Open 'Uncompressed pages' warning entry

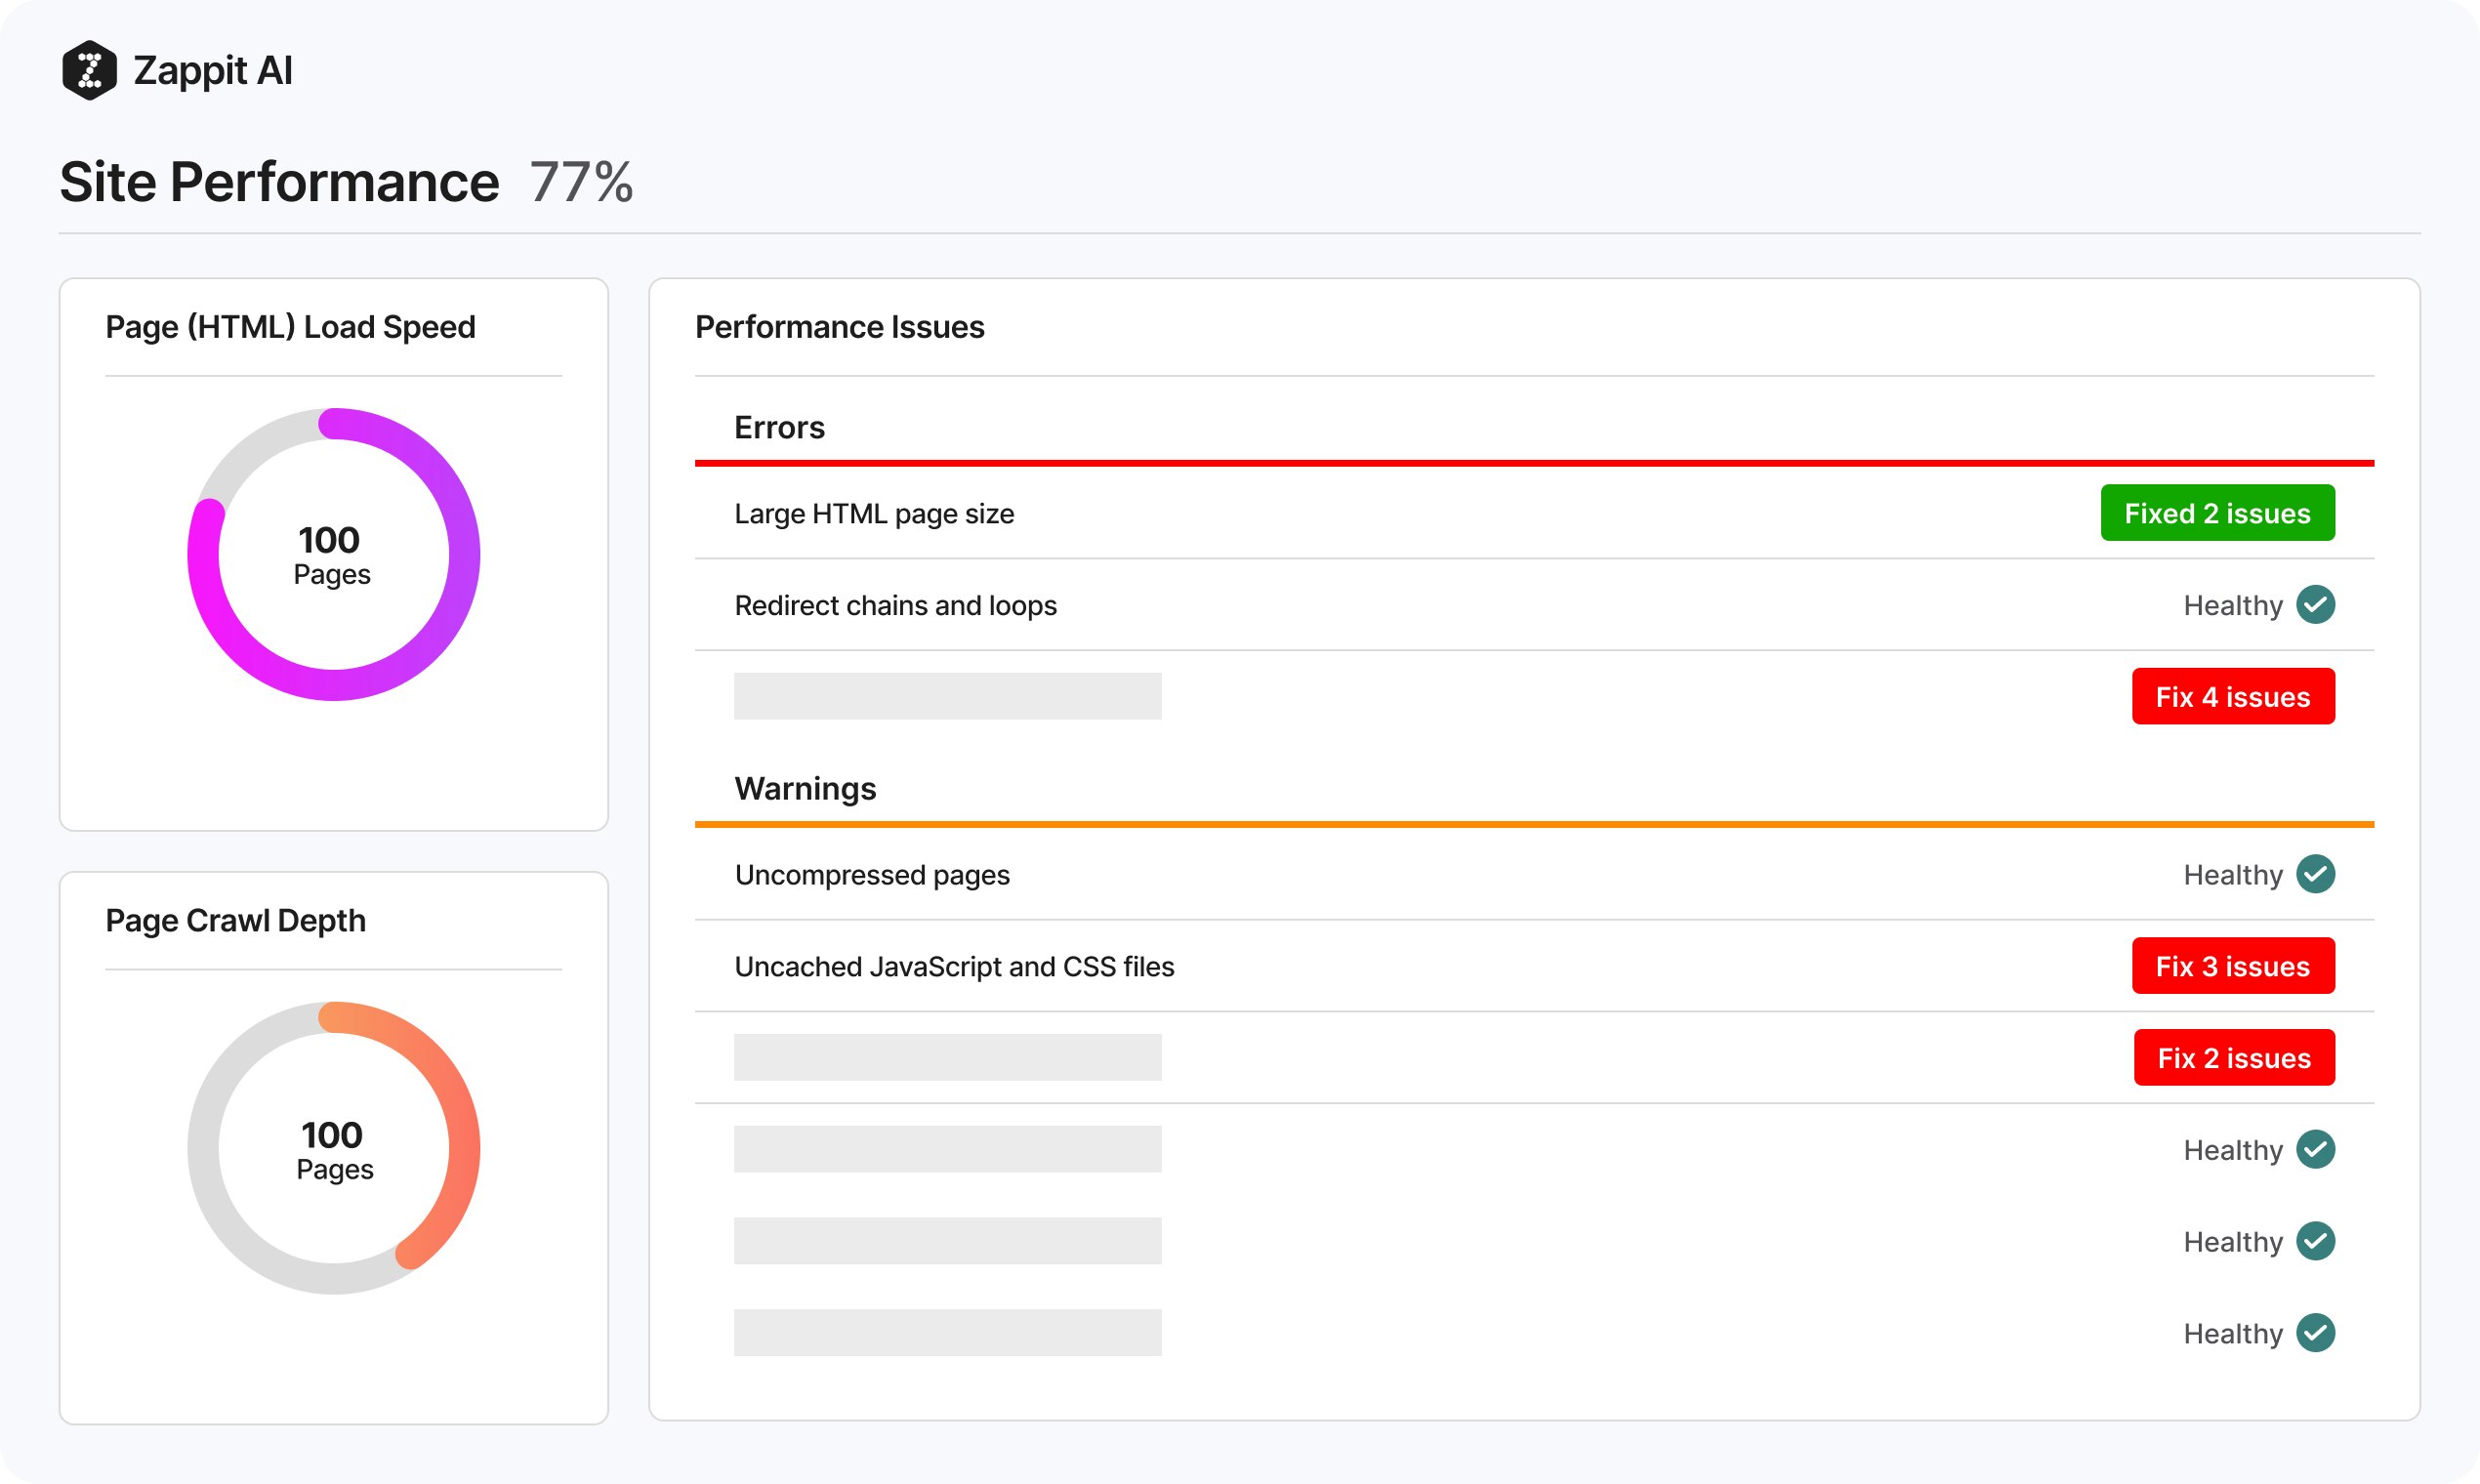point(872,875)
